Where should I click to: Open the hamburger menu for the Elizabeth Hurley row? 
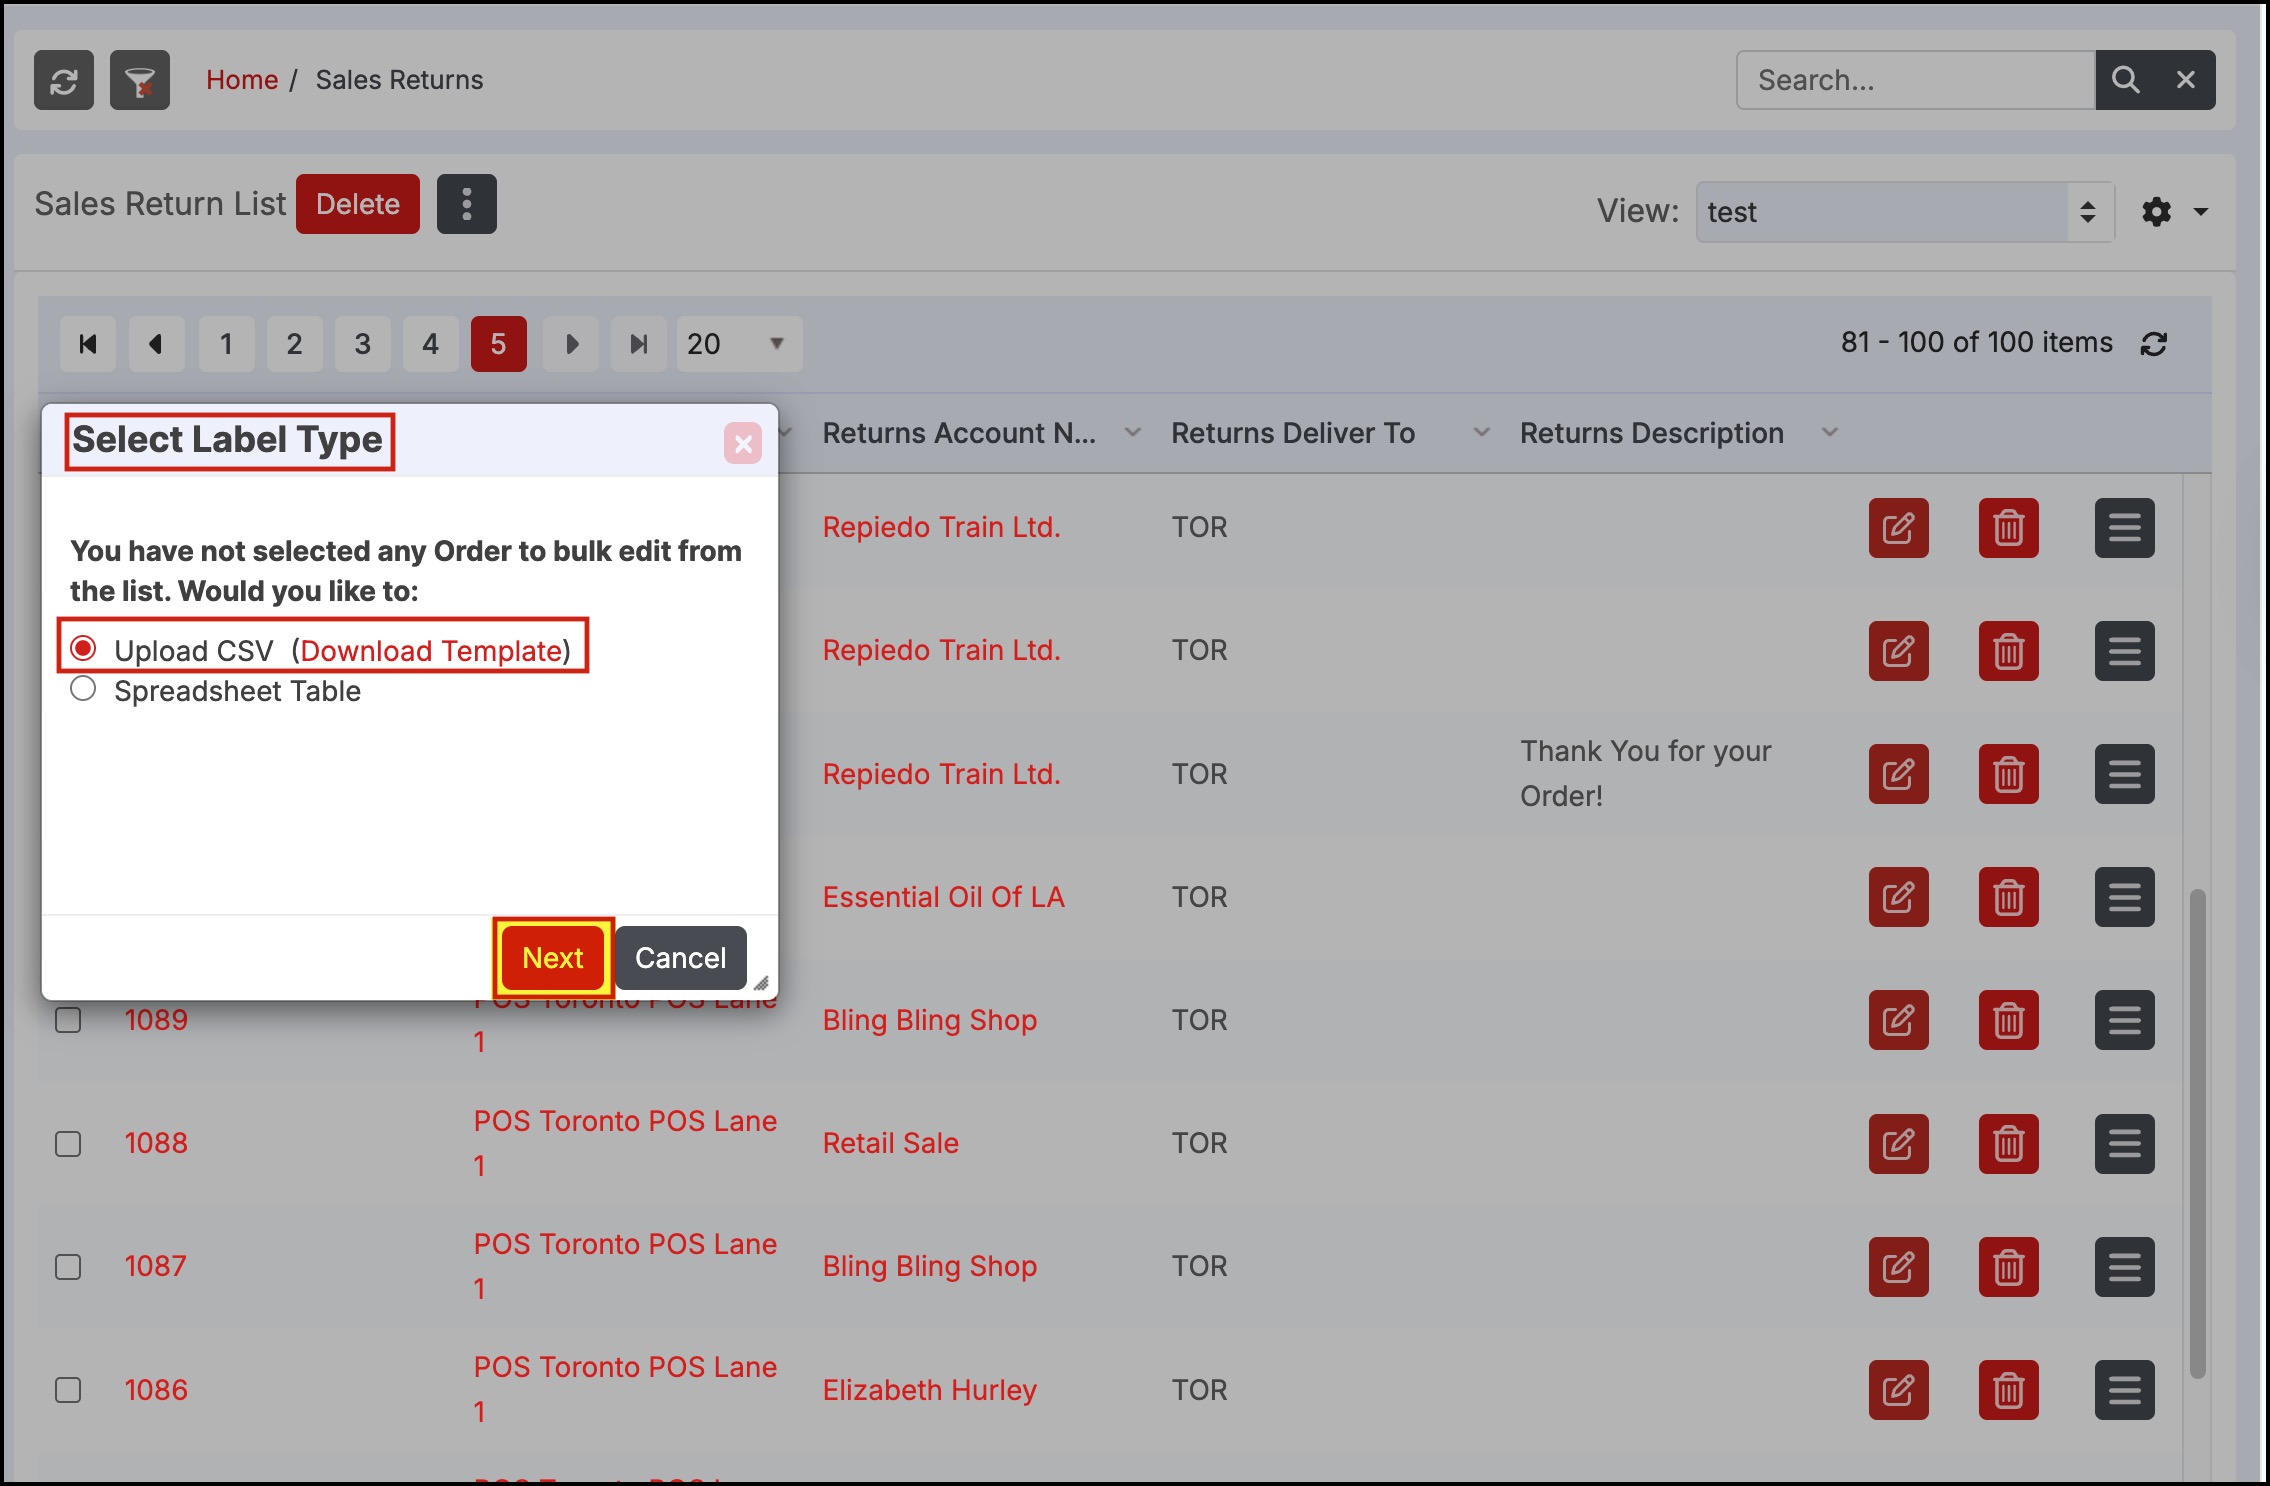[2124, 1390]
